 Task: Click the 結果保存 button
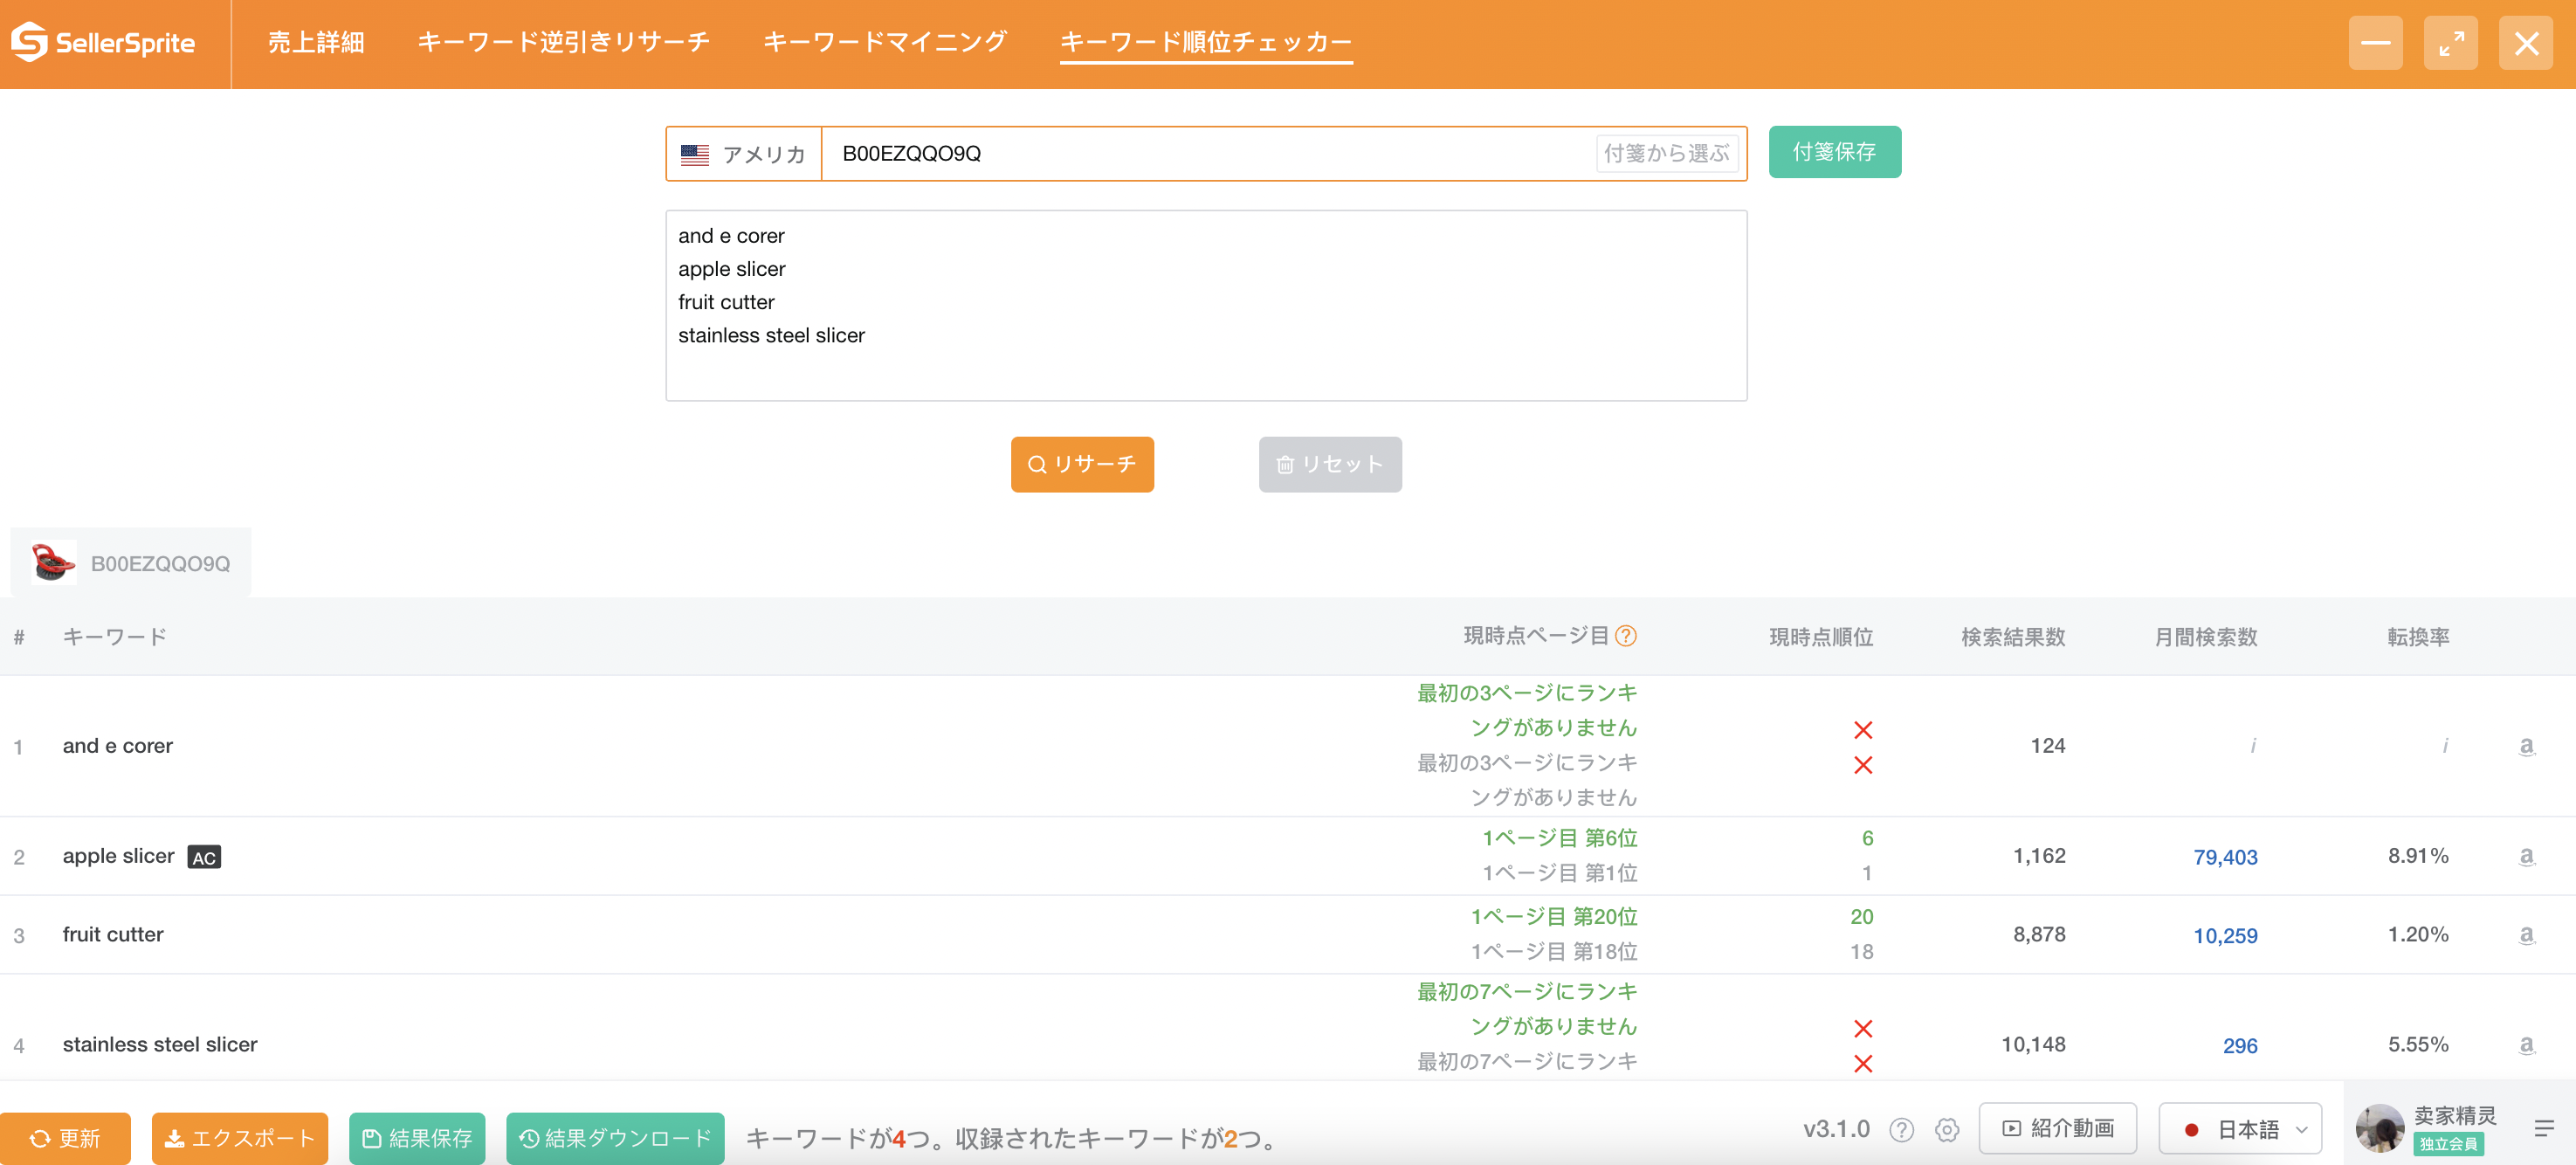pos(417,1138)
